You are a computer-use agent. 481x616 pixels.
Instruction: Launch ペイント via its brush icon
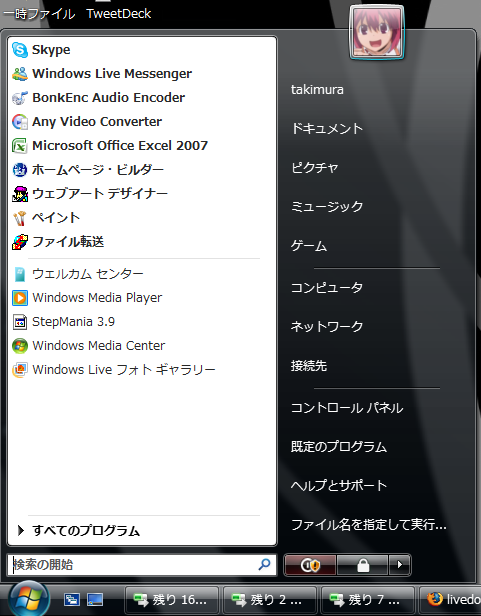click(20, 218)
